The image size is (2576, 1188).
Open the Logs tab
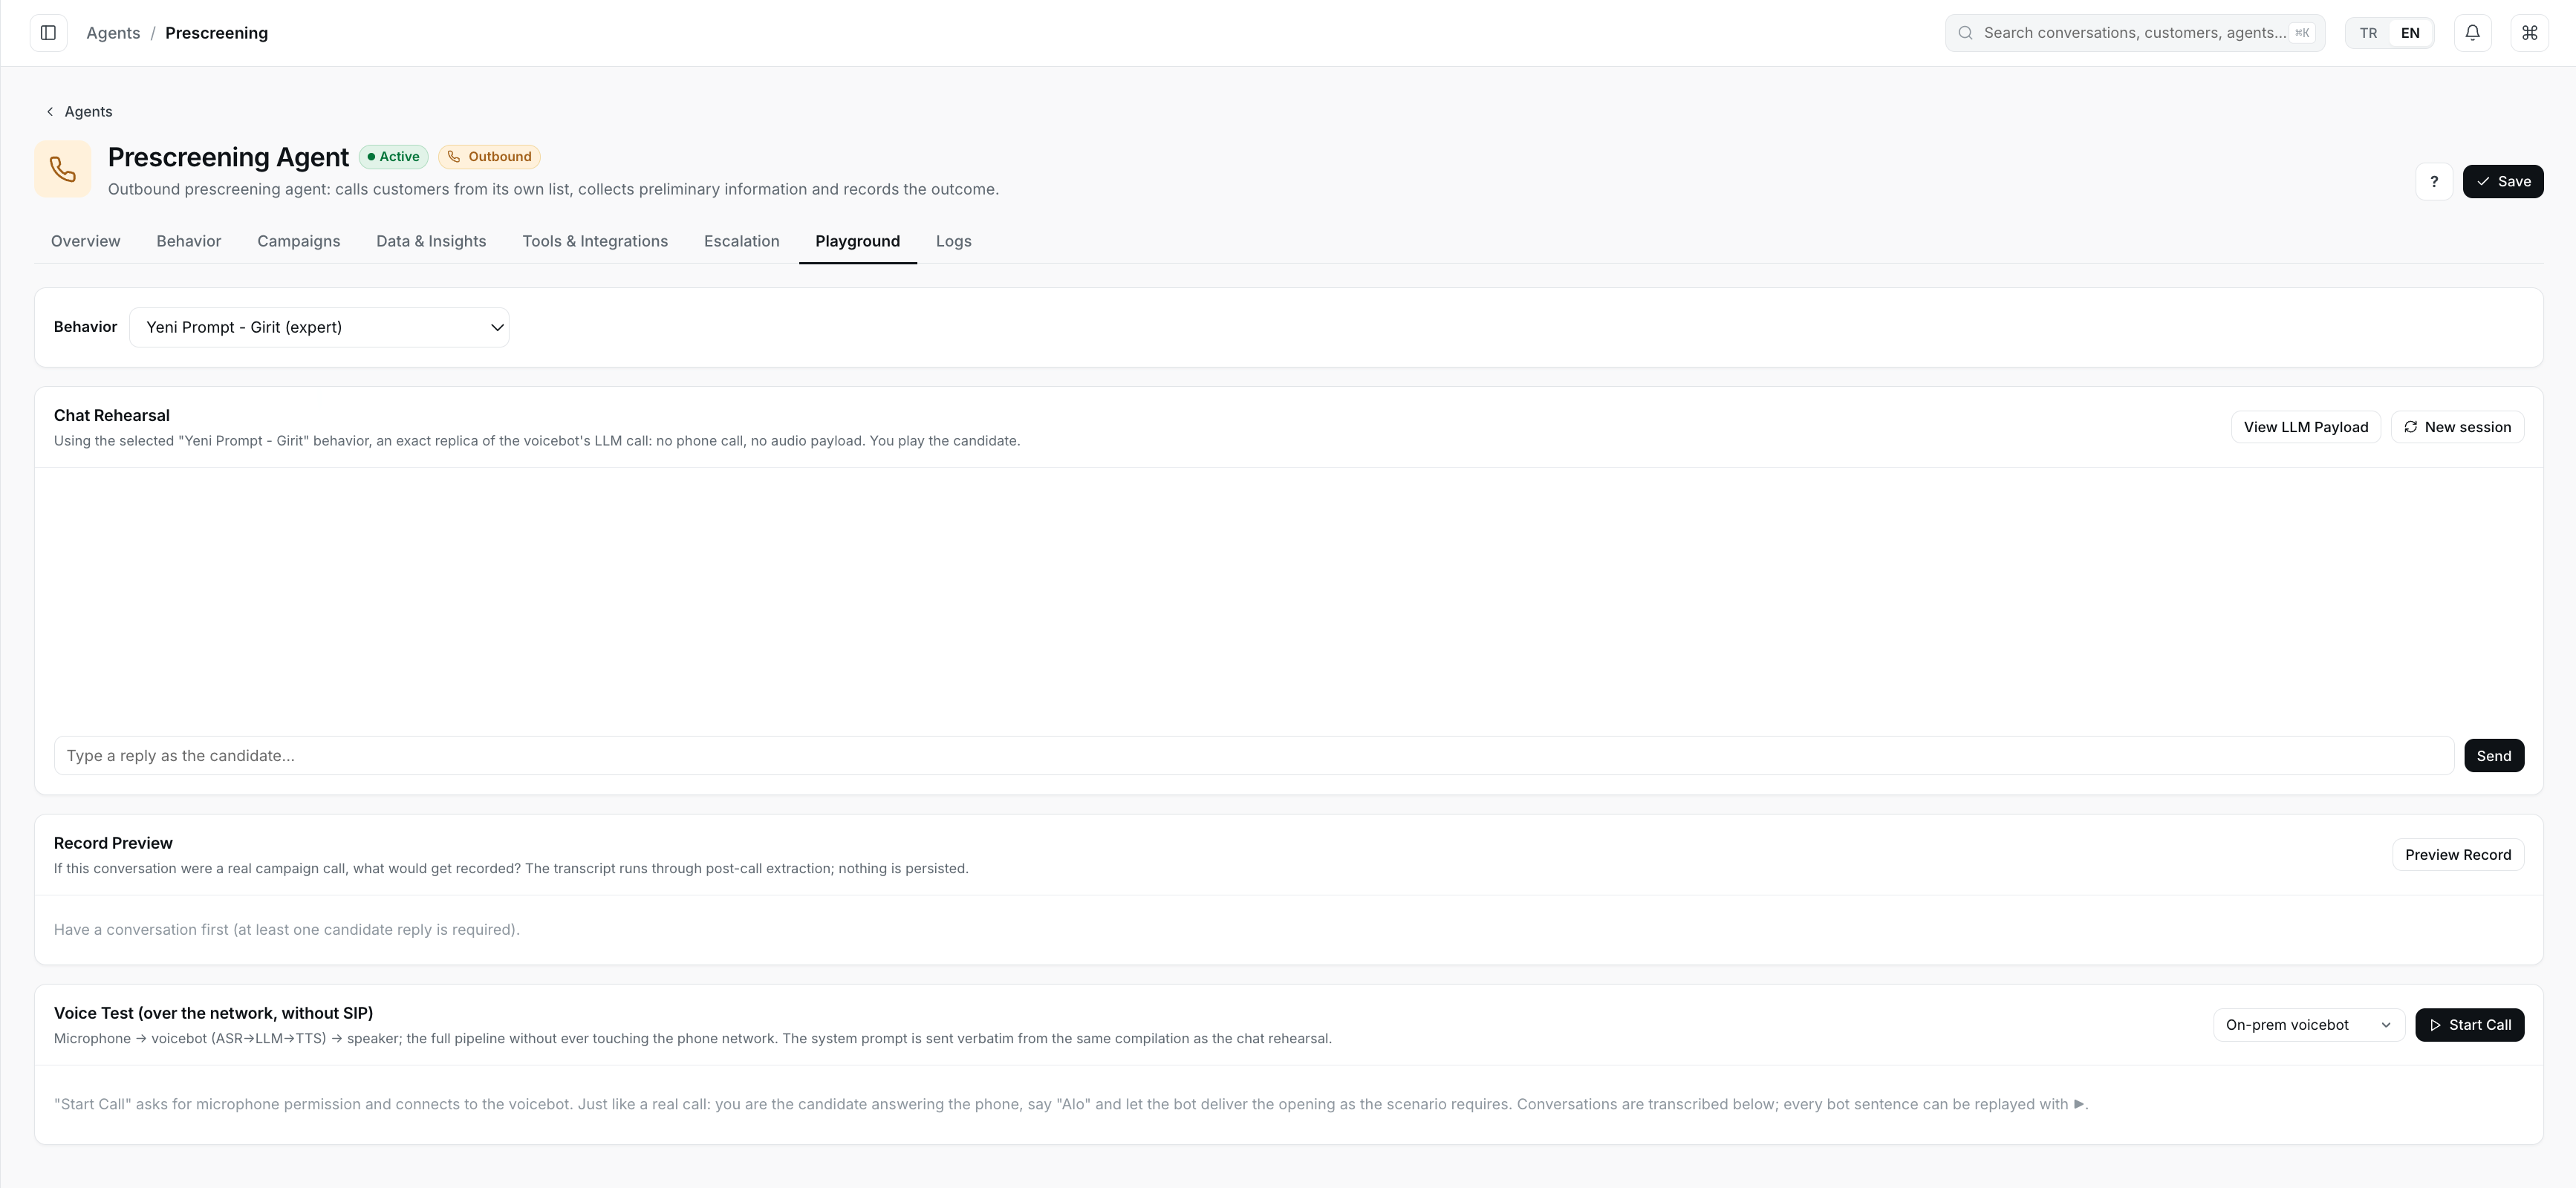(954, 241)
